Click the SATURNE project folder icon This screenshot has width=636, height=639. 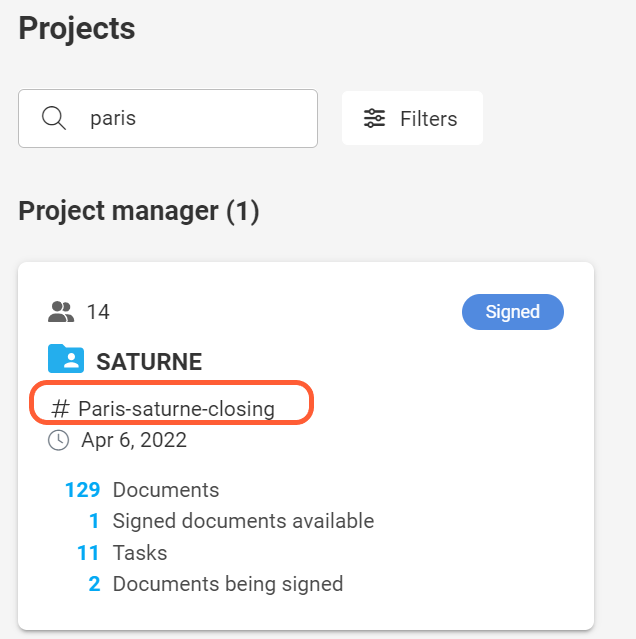(x=66, y=359)
